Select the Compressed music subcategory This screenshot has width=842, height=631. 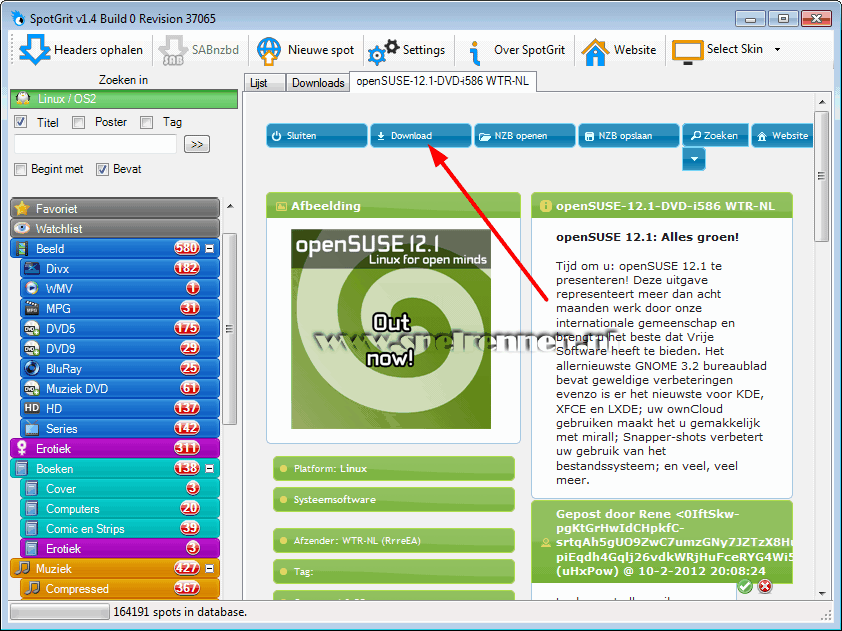coord(120,589)
